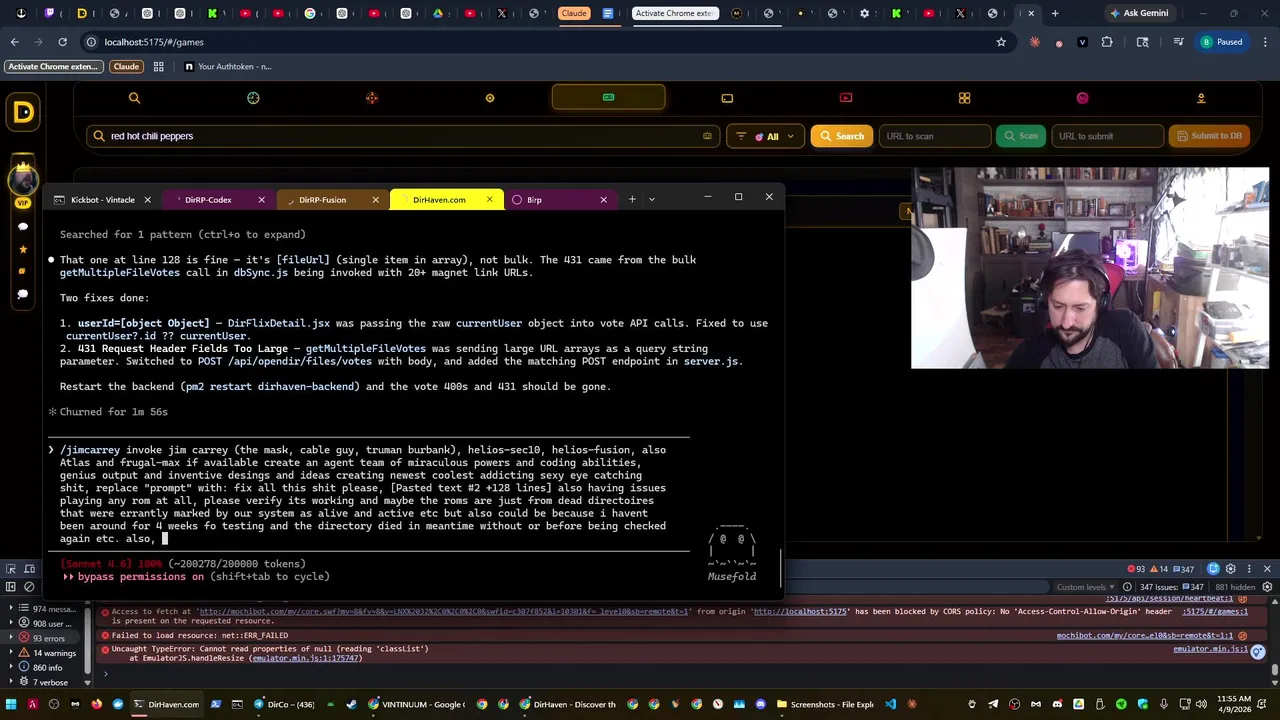
Task: Open terminal new-tab dropdown chevron
Action: click(652, 199)
